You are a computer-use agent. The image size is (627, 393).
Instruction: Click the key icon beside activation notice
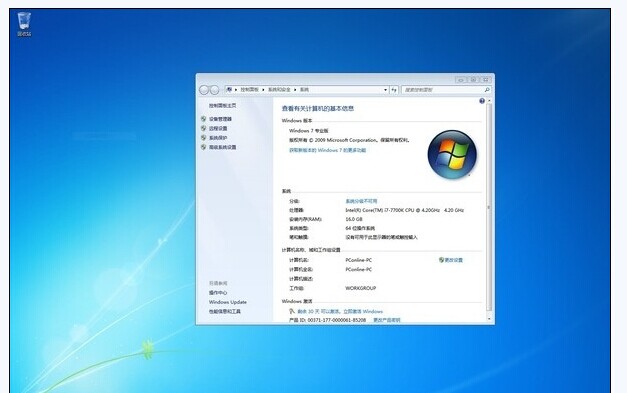(x=292, y=311)
